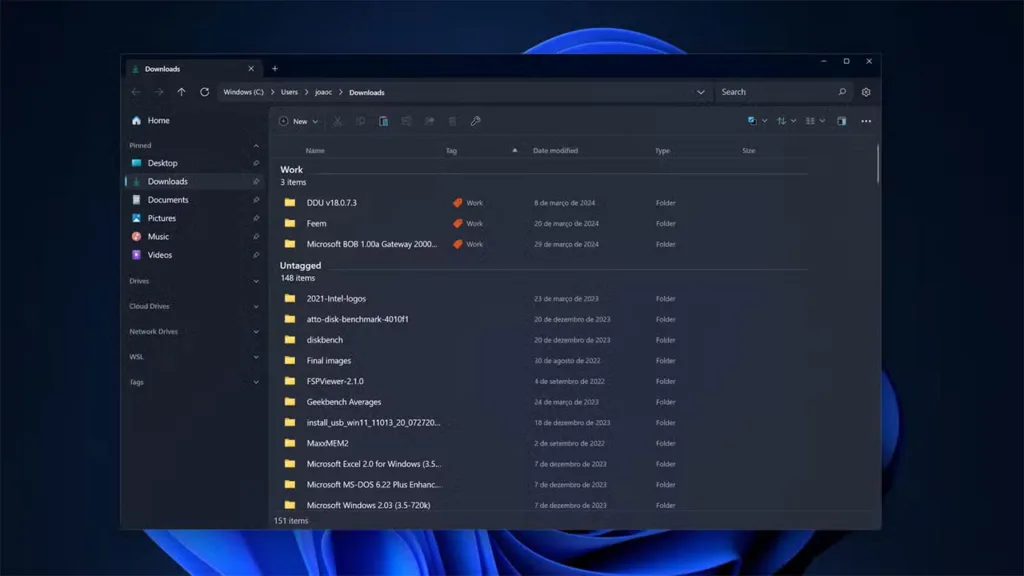Collapse the Pinned section chevron
1024x576 pixels.
click(256, 146)
